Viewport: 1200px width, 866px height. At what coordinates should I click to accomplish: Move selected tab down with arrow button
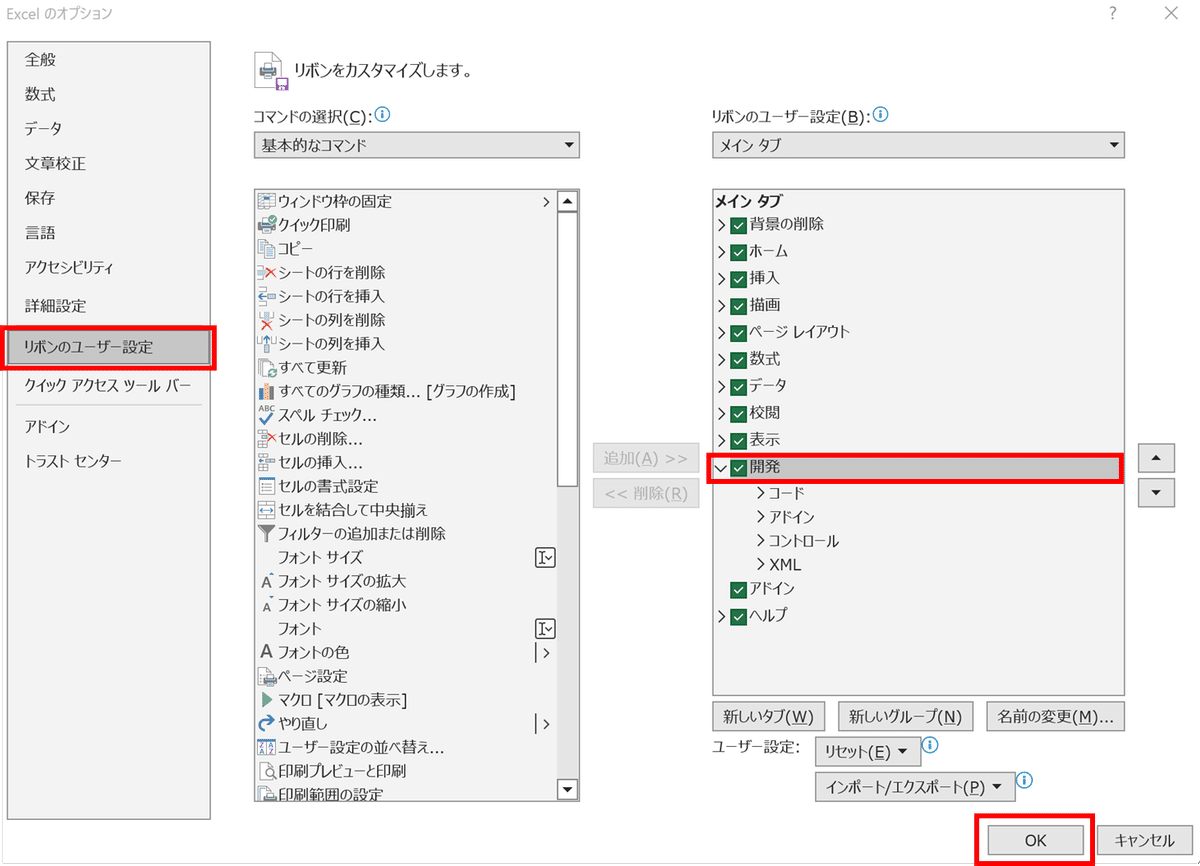(x=1156, y=492)
